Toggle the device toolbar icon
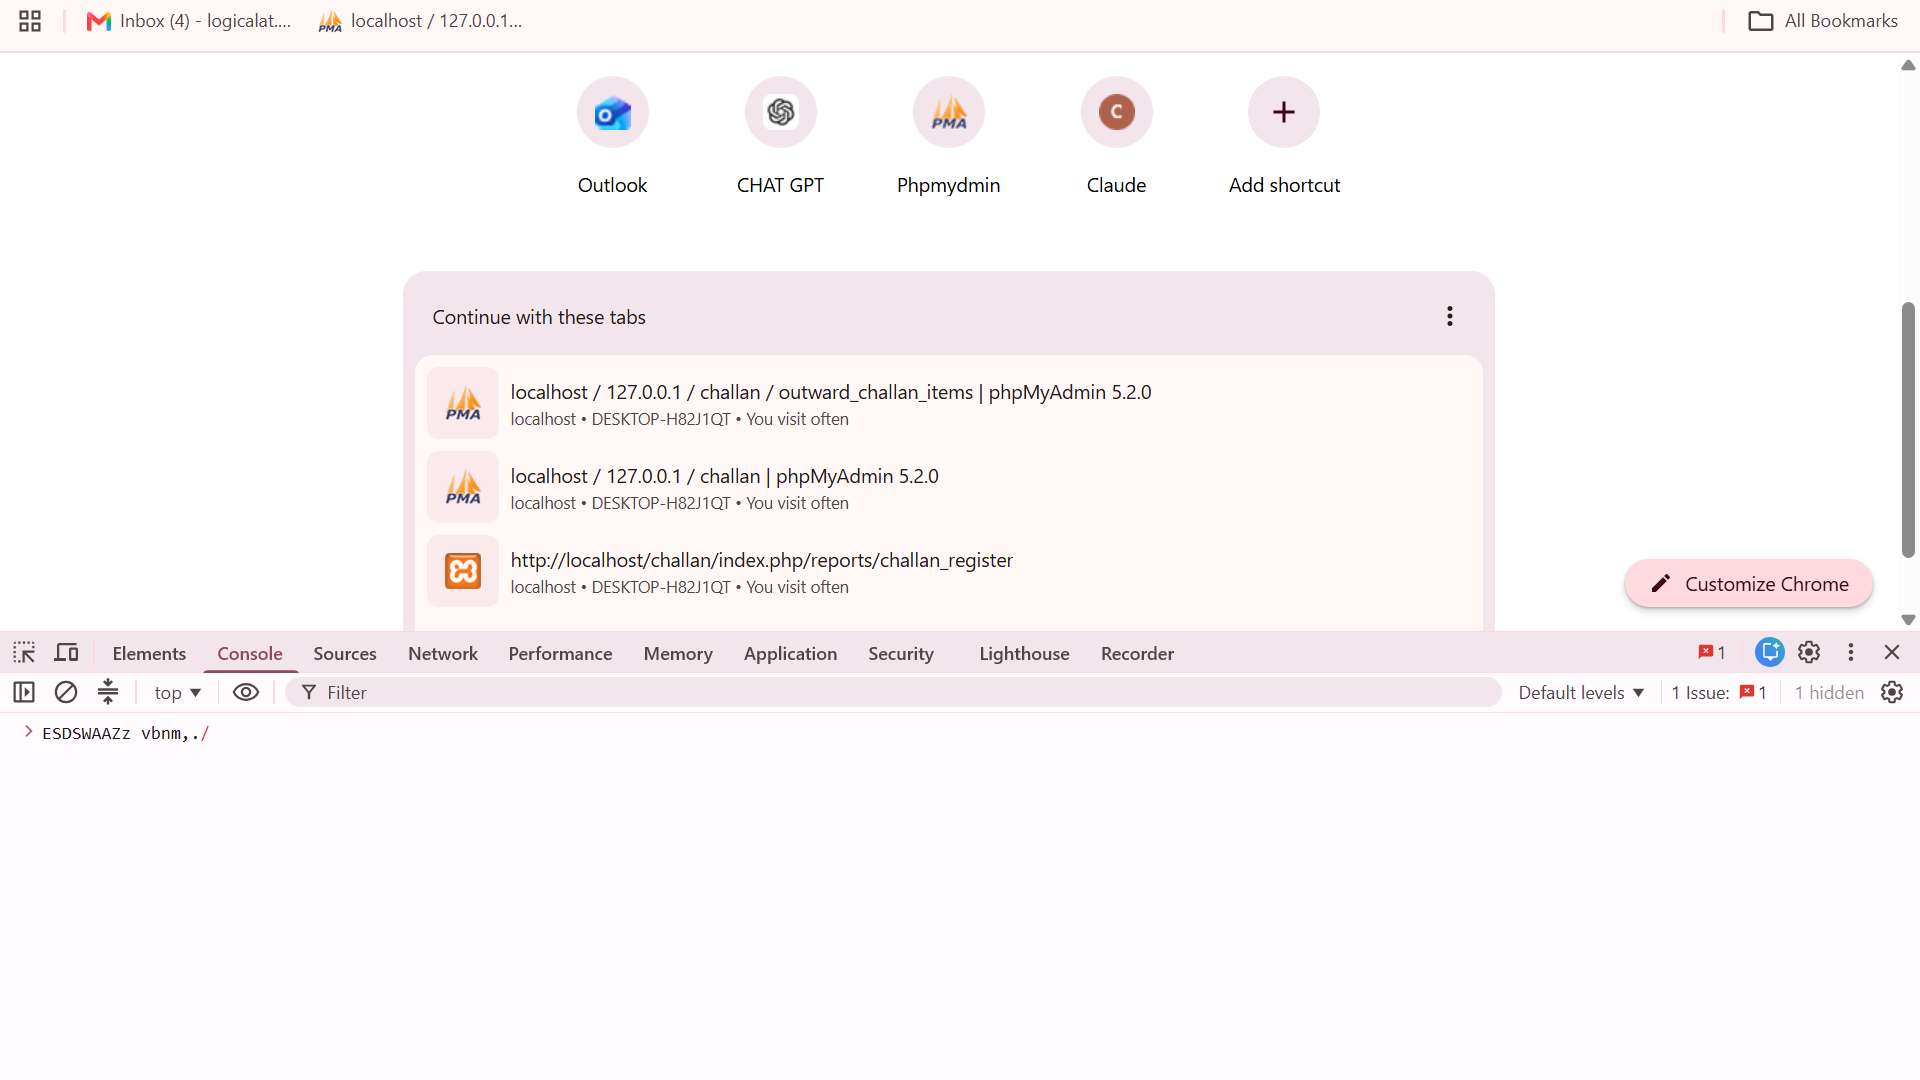The width and height of the screenshot is (1920, 1080). (x=66, y=653)
